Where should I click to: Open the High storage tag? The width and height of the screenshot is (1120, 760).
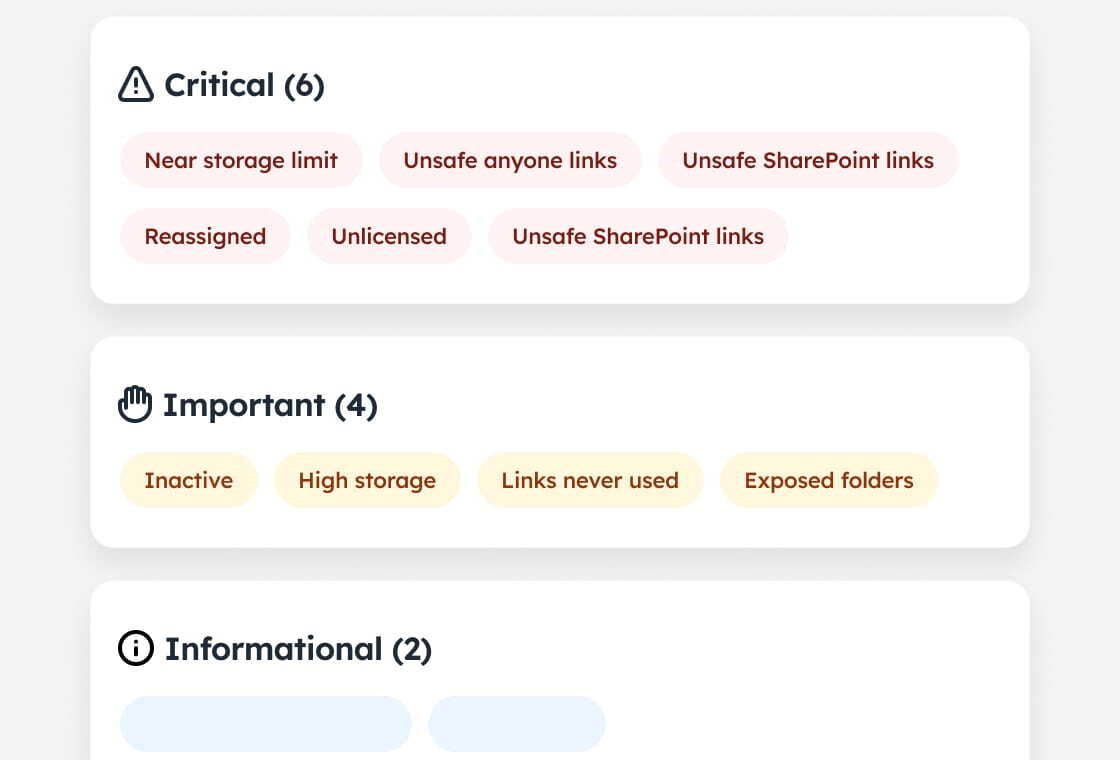[367, 480]
